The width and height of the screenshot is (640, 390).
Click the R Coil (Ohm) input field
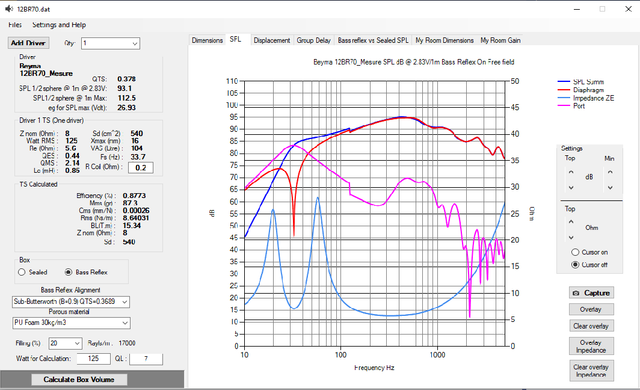(141, 168)
